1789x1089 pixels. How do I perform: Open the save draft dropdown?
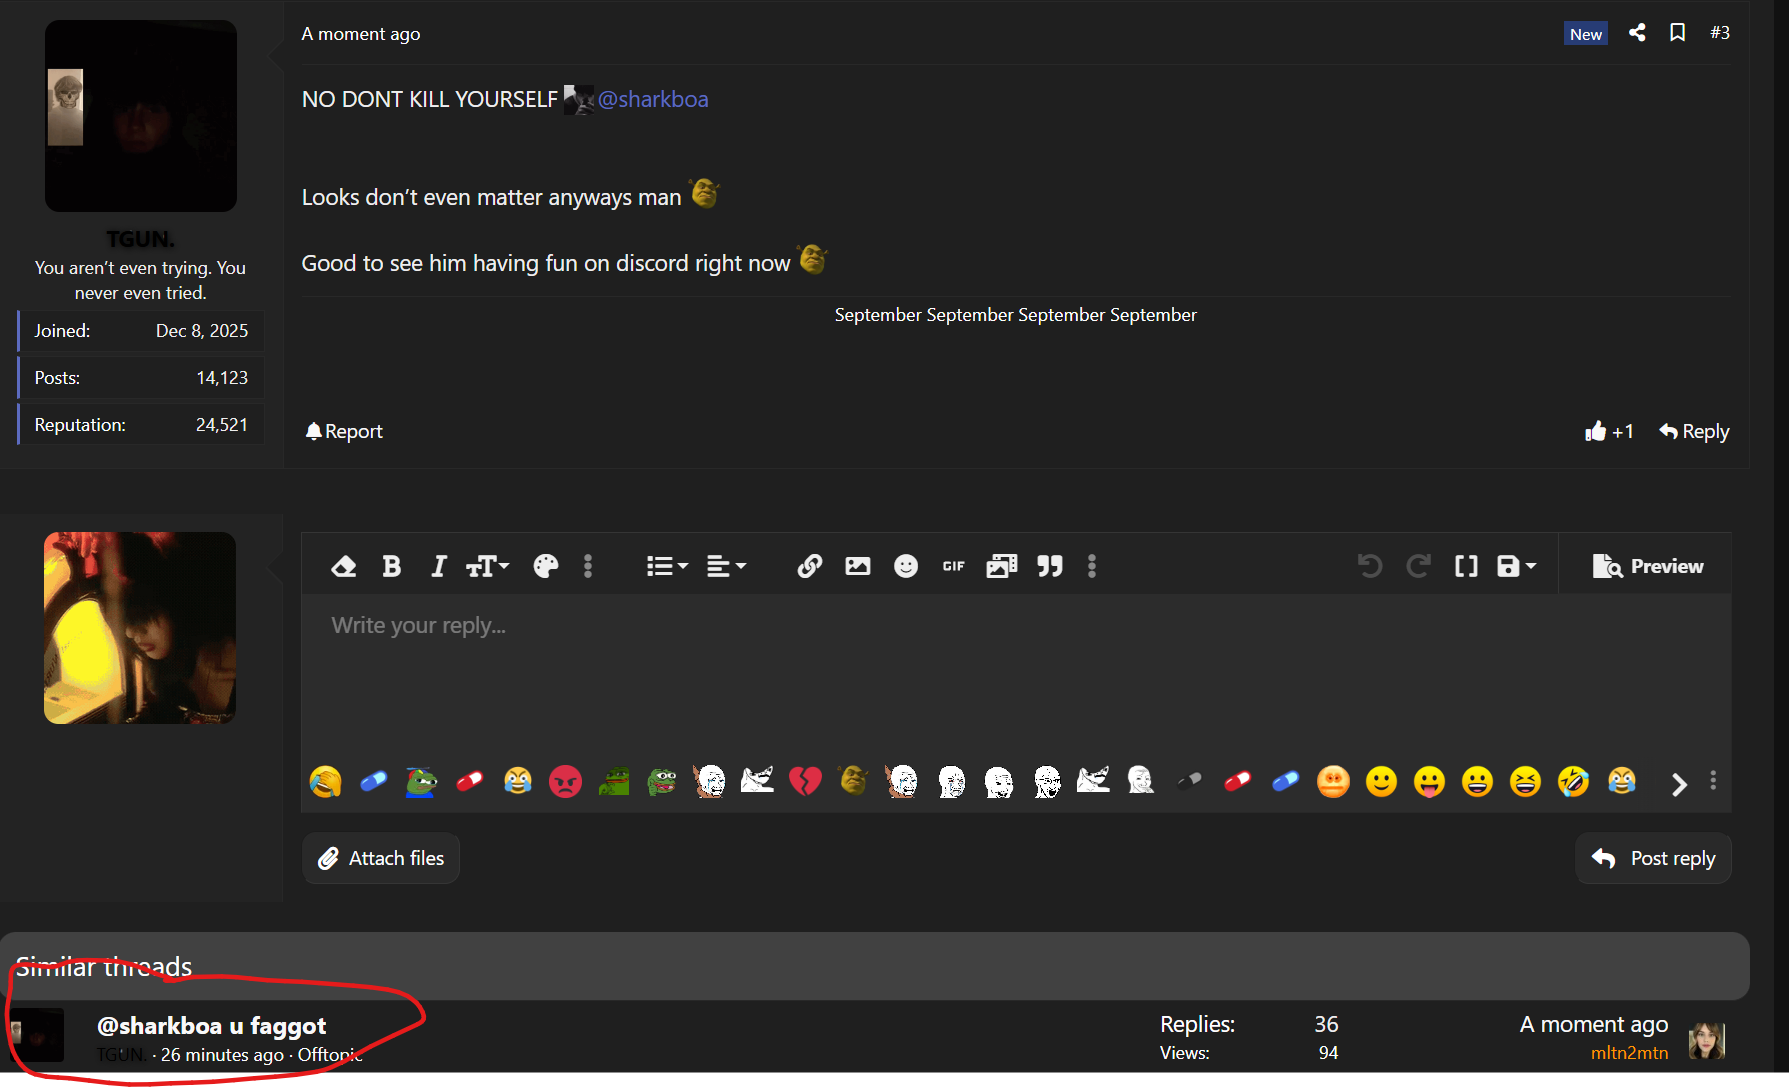click(x=1516, y=566)
